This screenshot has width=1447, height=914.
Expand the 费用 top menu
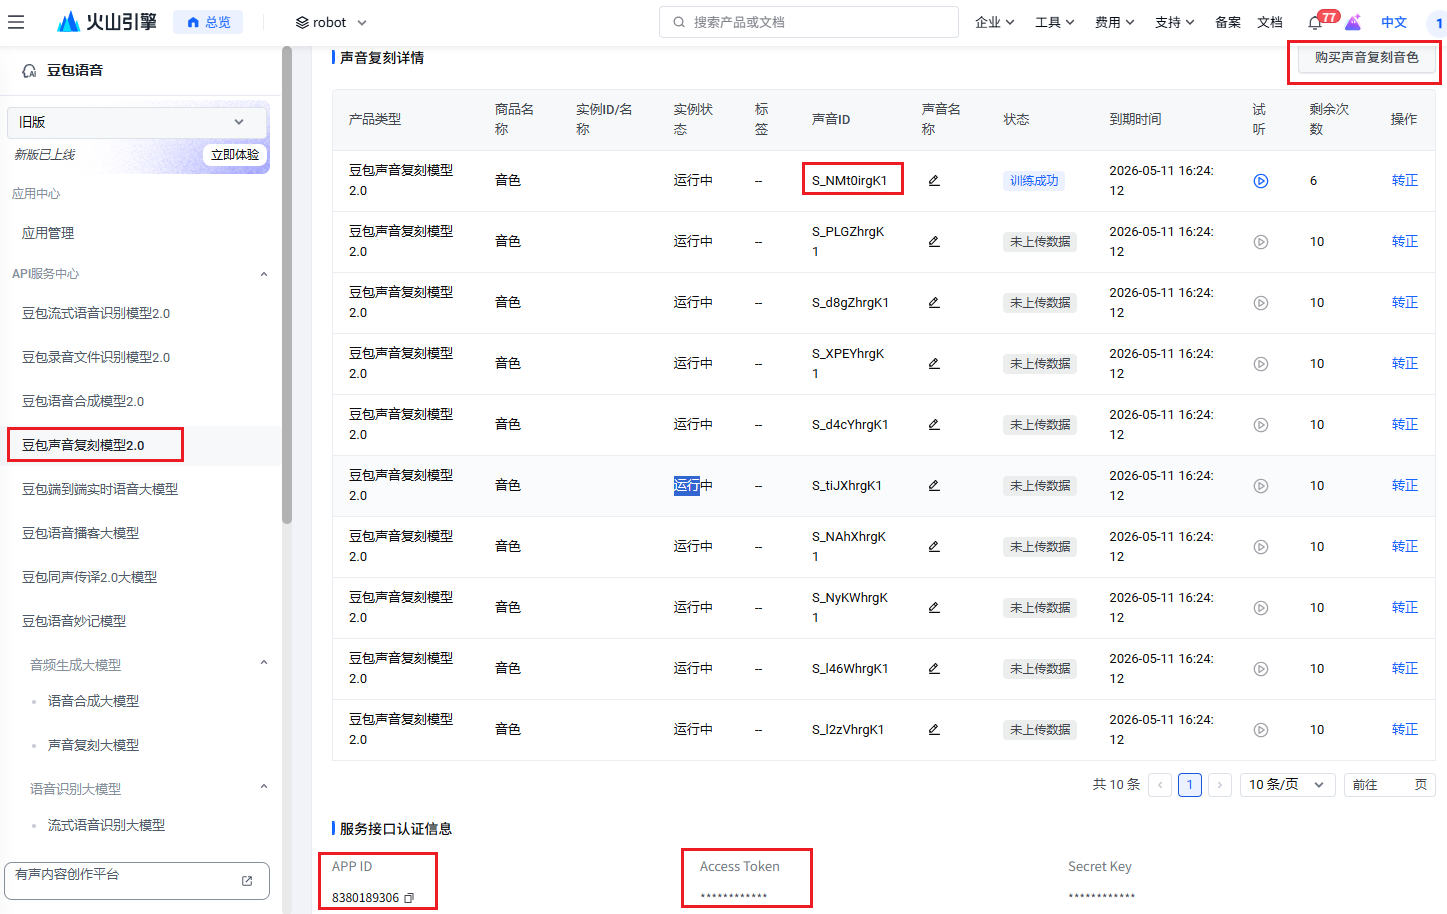coord(1115,22)
